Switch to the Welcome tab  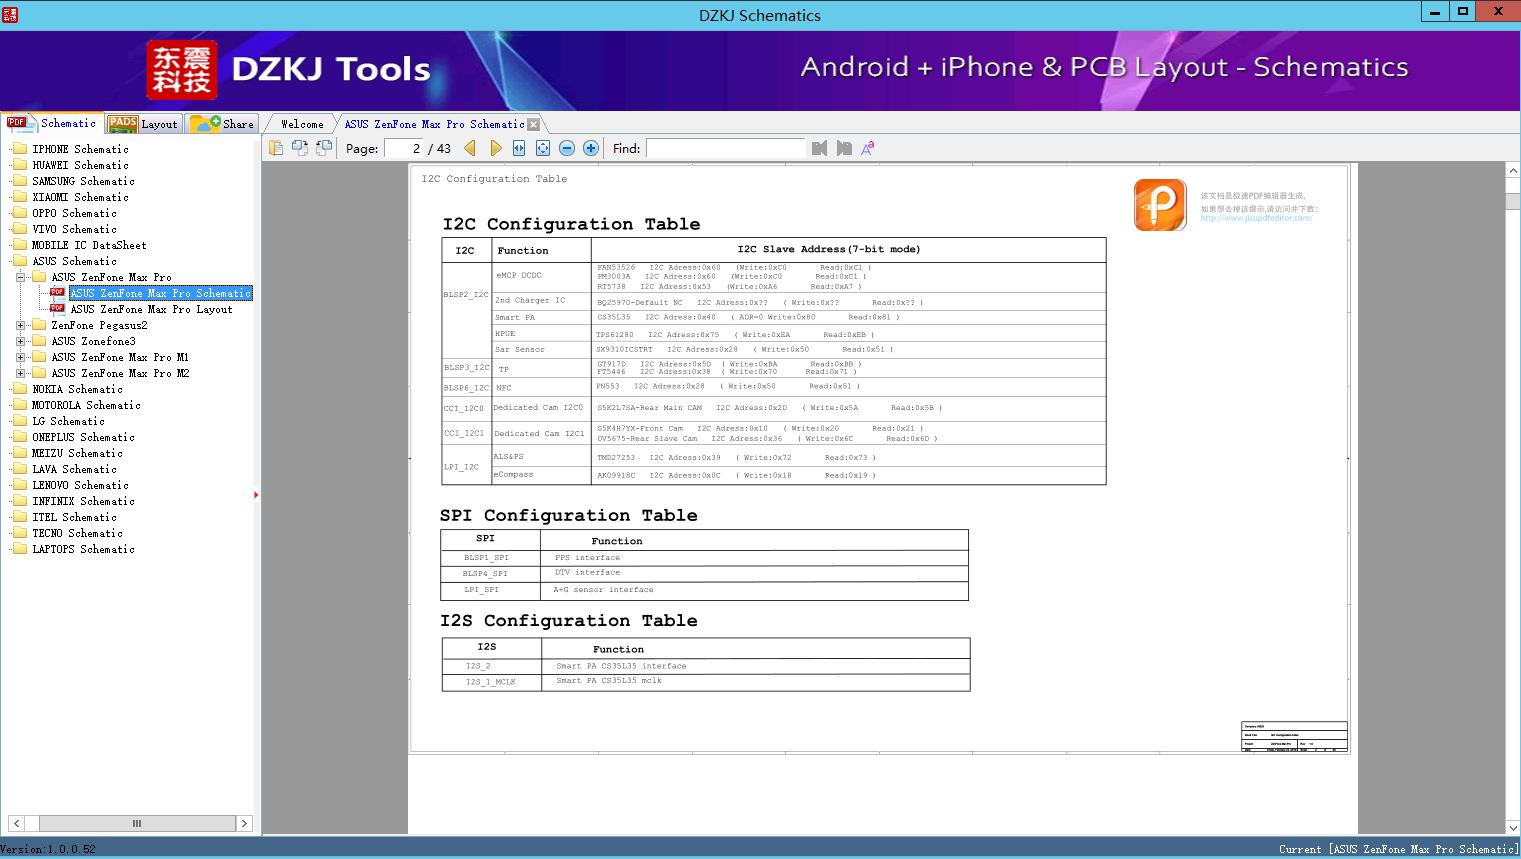[x=302, y=124]
